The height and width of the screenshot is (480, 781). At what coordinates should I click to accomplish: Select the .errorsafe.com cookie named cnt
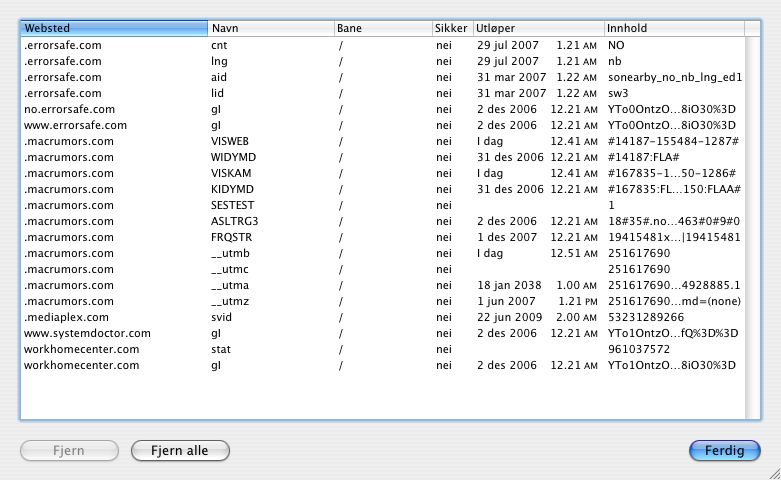pyautogui.click(x=383, y=45)
